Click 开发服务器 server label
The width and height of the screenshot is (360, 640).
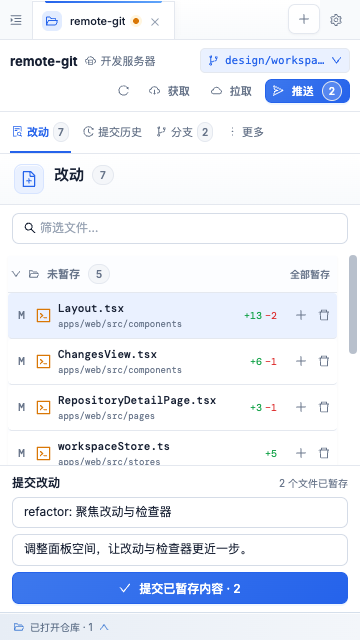120,61
